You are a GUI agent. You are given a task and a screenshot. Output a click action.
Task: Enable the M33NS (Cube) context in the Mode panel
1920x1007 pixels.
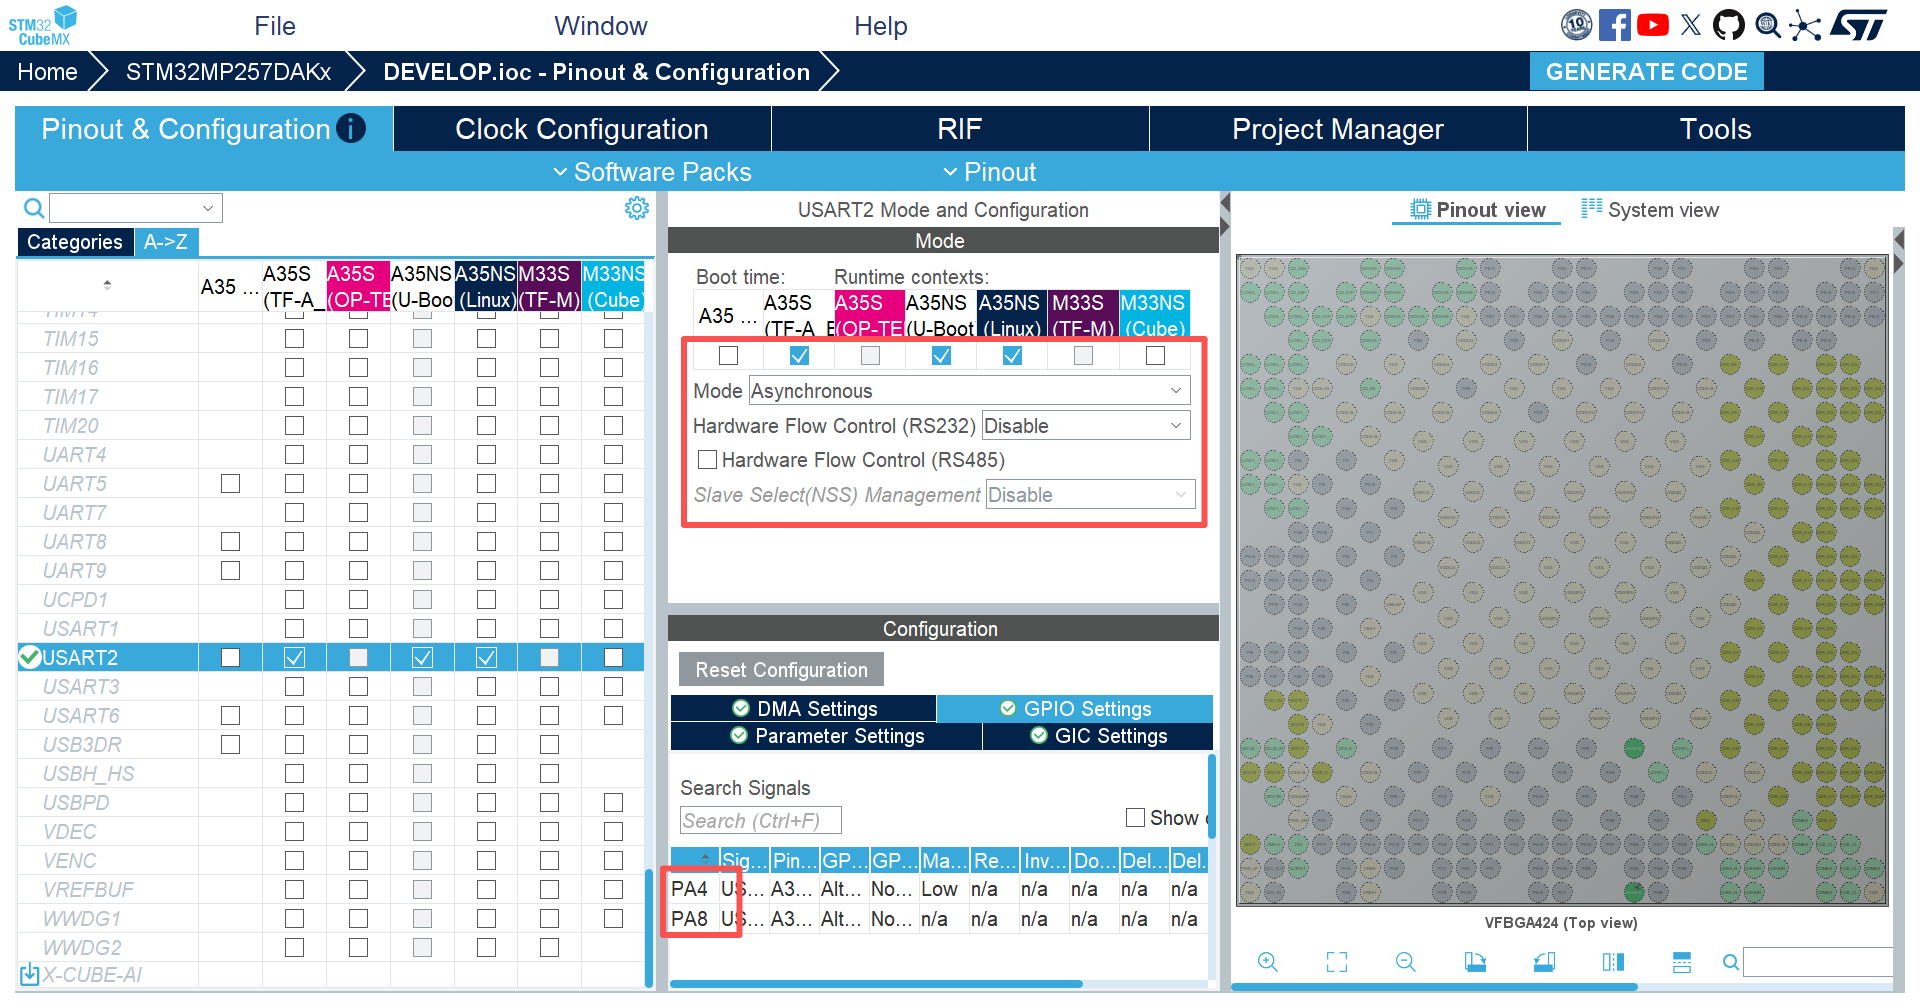pyautogui.click(x=1155, y=355)
